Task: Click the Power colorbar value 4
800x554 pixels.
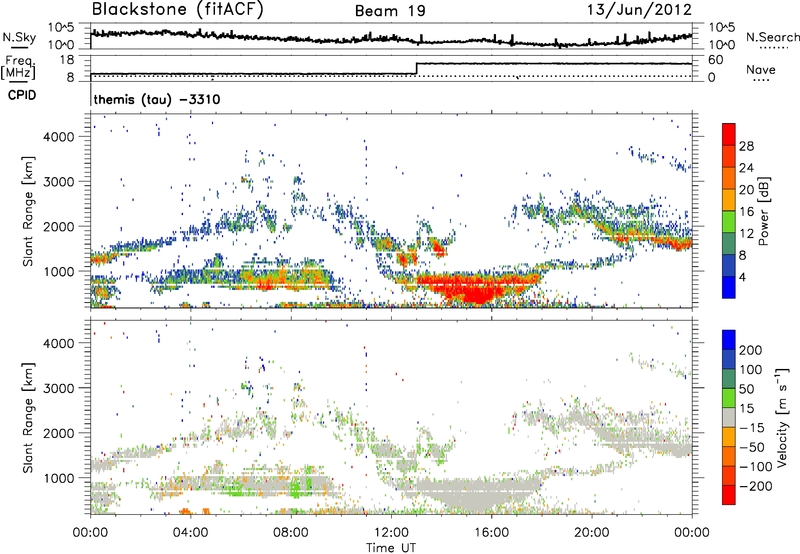Action: pos(742,277)
